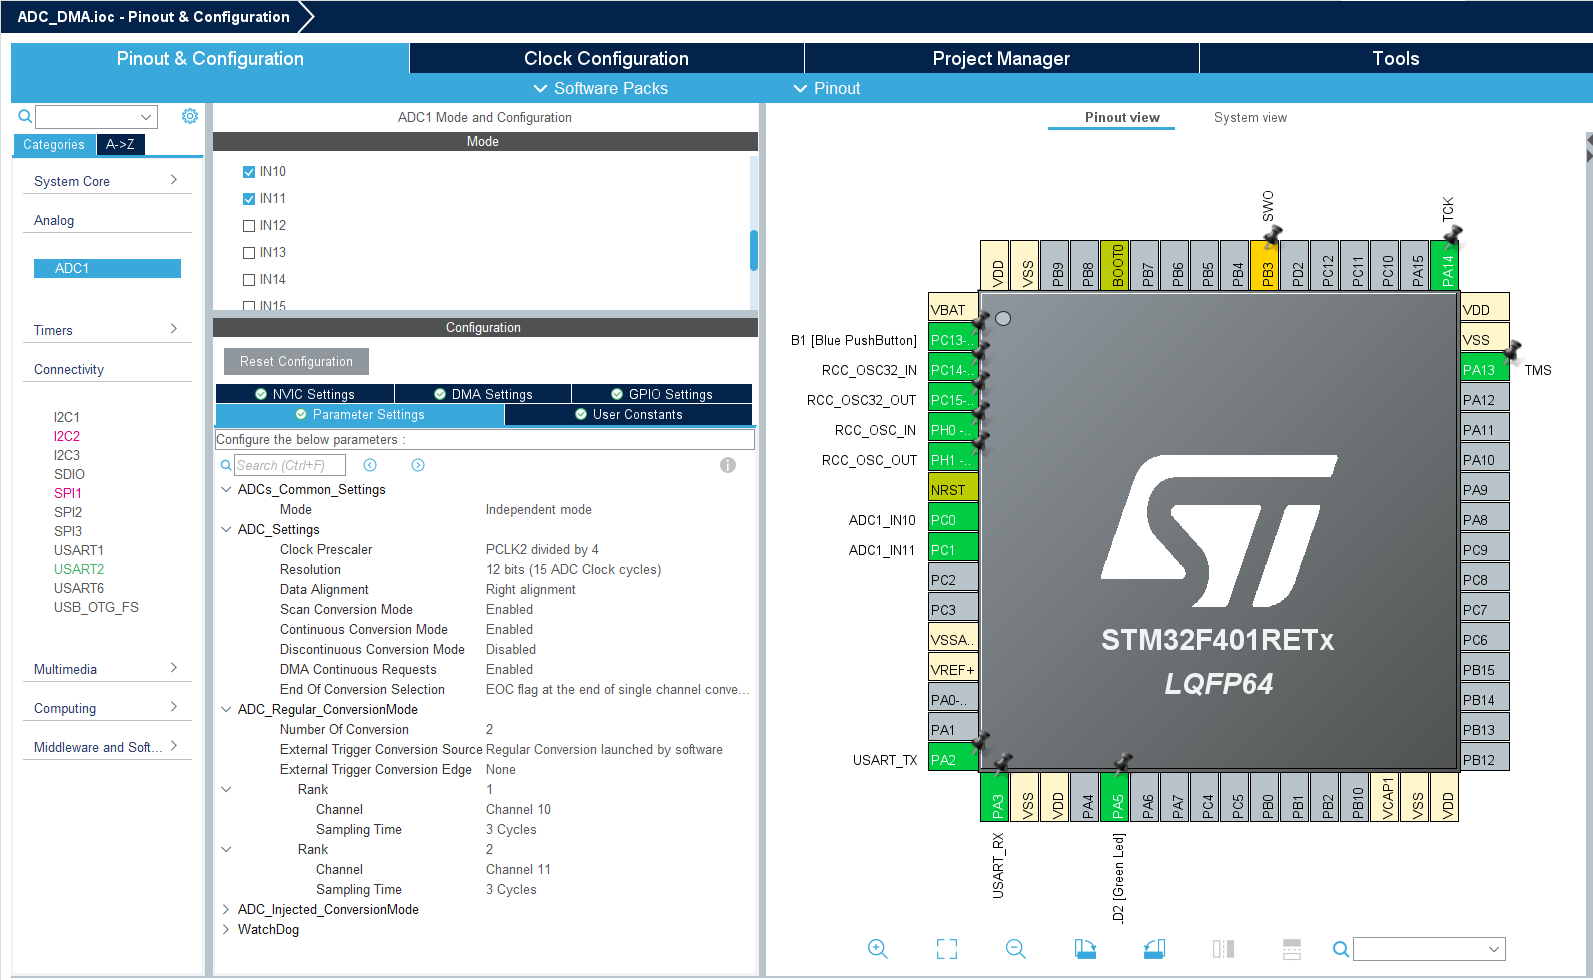Enable the IN13 channel checkbox

click(249, 253)
